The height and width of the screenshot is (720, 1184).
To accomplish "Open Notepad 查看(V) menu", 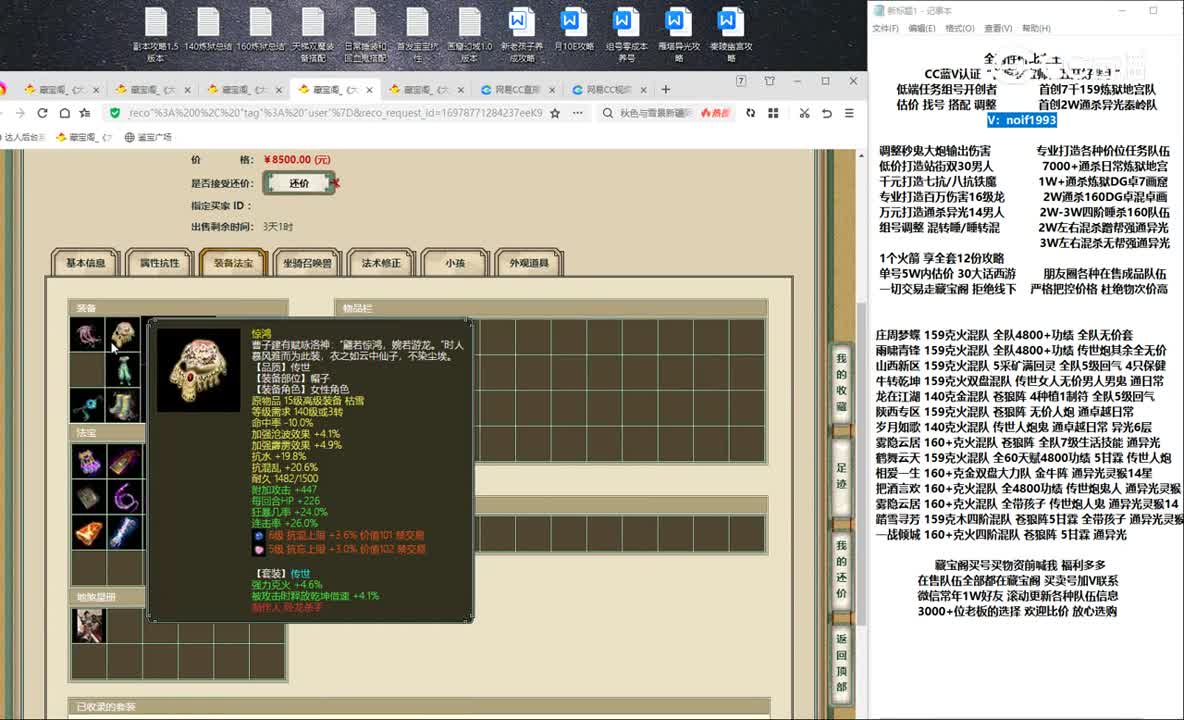I will point(997,29).
